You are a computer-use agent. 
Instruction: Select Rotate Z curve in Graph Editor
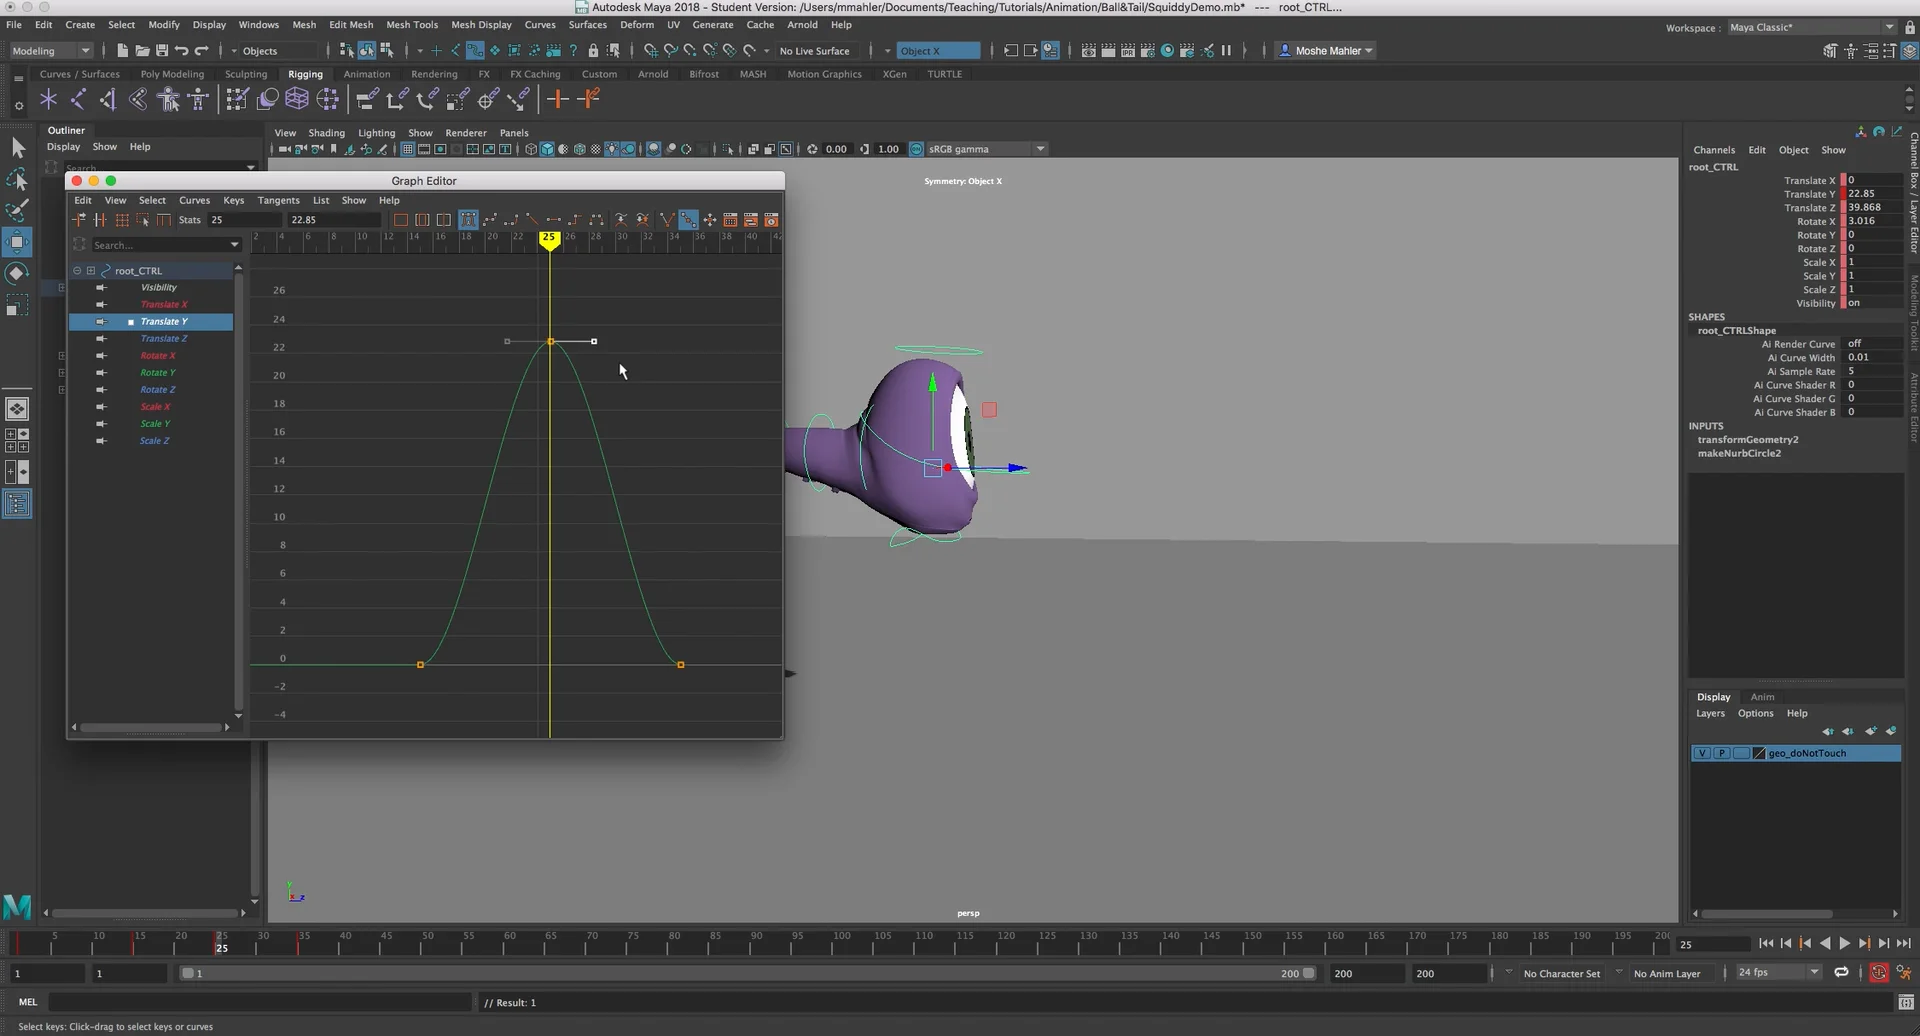[x=157, y=390]
